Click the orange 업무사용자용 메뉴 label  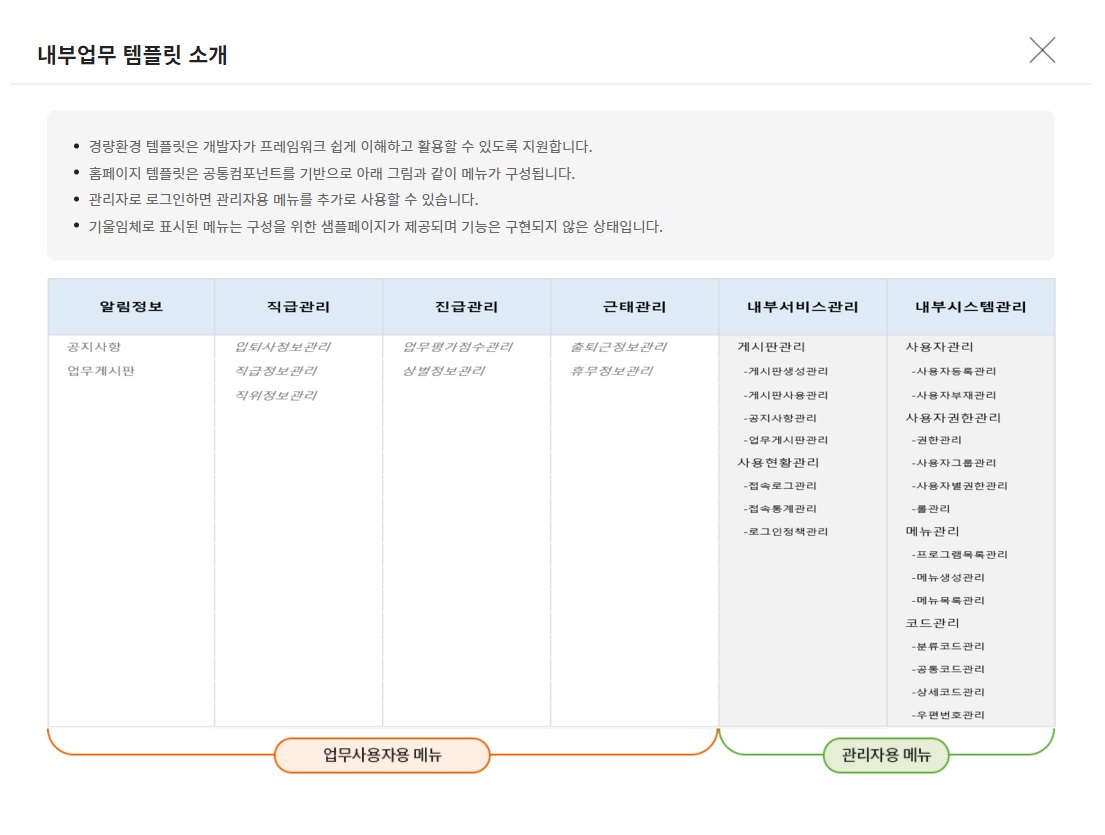[x=382, y=755]
